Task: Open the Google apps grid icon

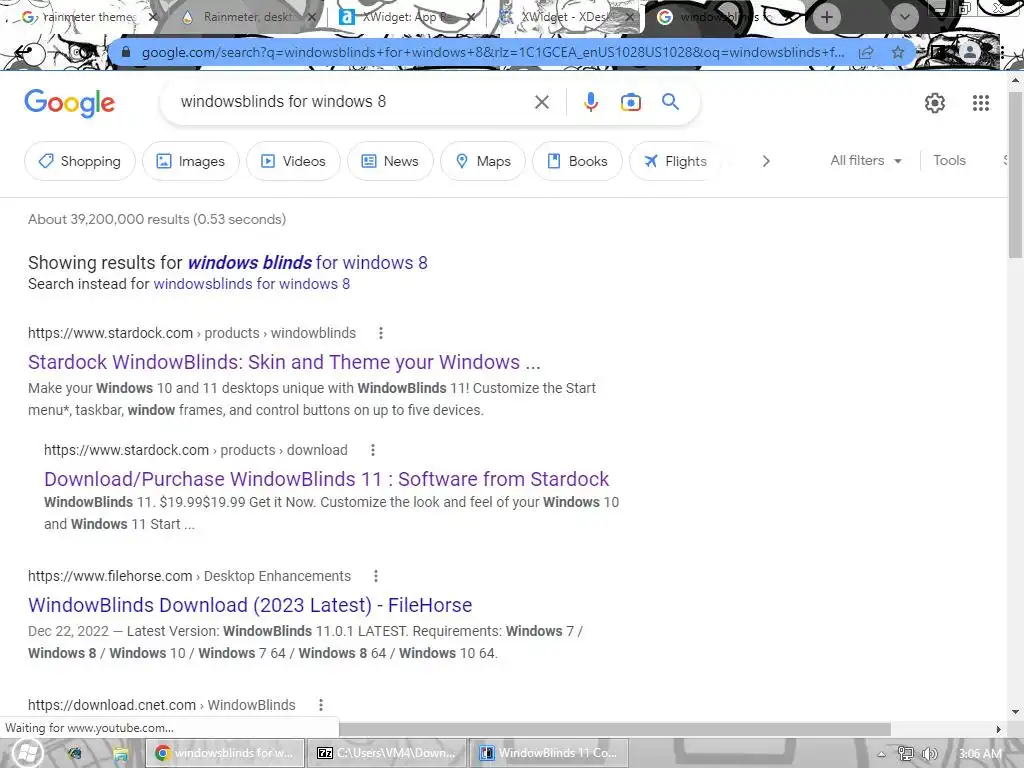Action: (x=980, y=103)
